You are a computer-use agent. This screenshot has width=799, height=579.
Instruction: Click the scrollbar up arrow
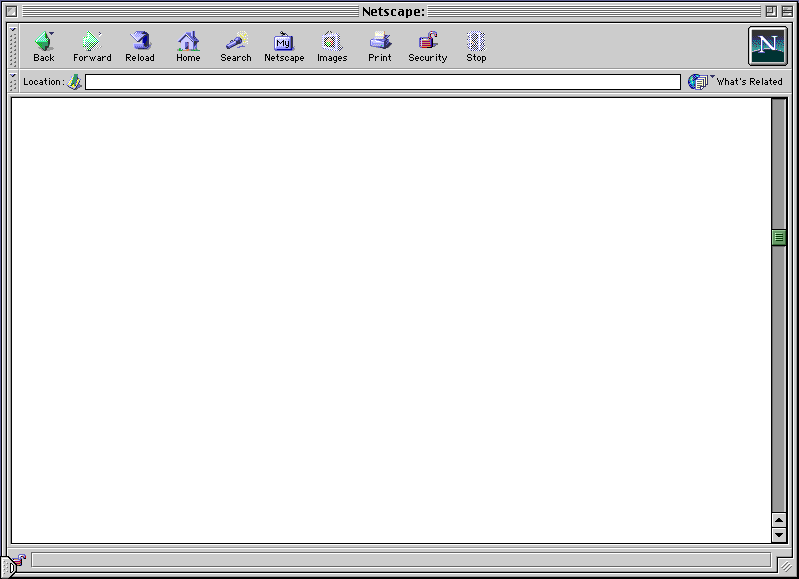pos(779,520)
